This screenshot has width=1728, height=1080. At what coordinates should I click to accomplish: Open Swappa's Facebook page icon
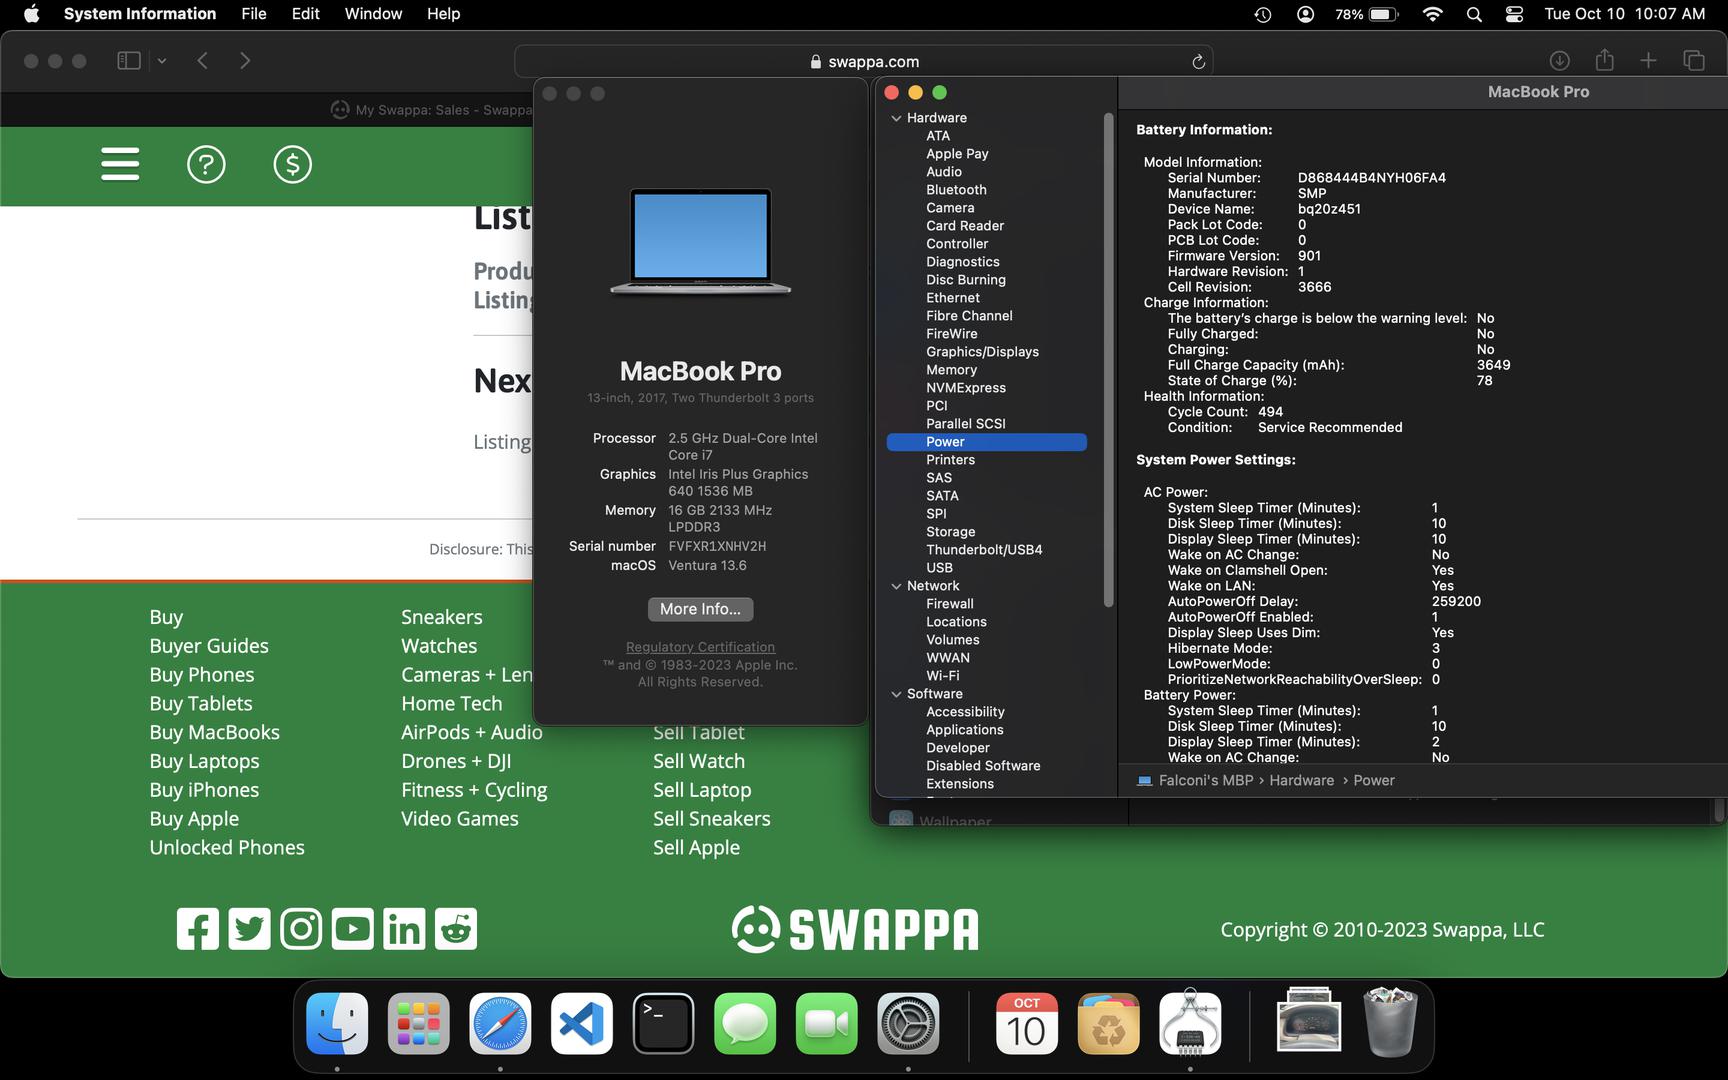[198, 929]
